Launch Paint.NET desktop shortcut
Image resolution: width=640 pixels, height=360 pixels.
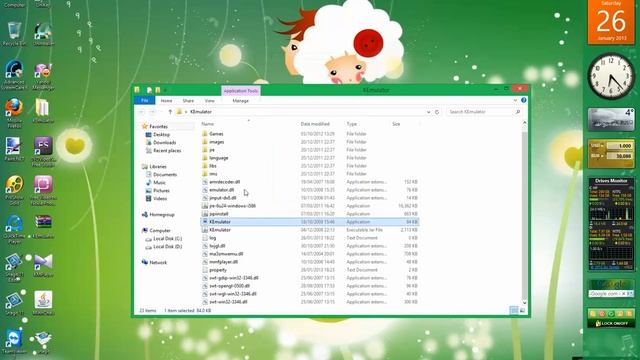pos(14,149)
